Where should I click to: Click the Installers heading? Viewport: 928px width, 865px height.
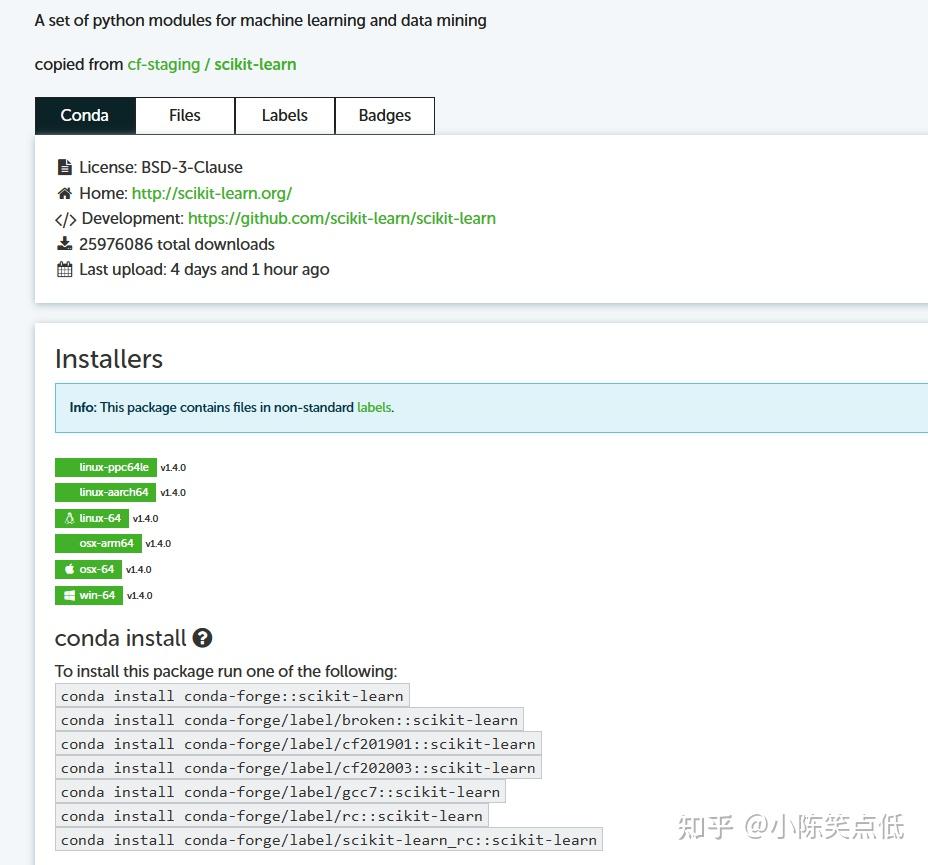pyautogui.click(x=109, y=359)
